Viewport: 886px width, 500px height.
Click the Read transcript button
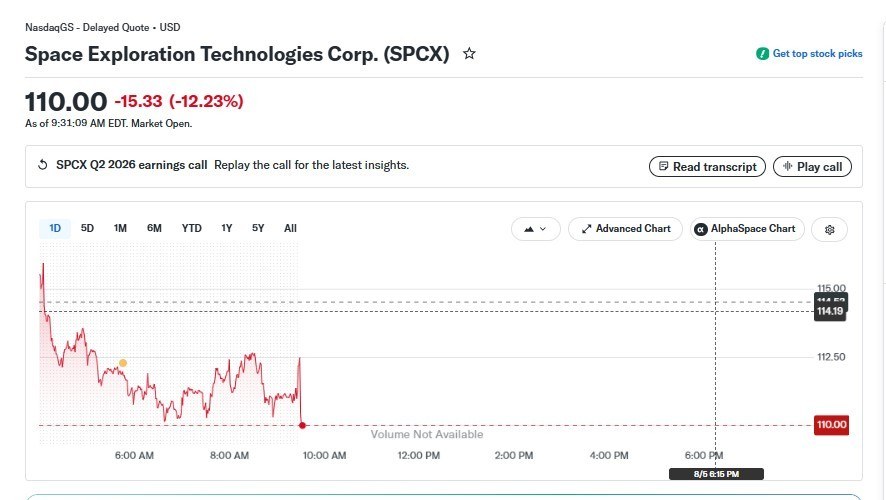click(x=707, y=167)
